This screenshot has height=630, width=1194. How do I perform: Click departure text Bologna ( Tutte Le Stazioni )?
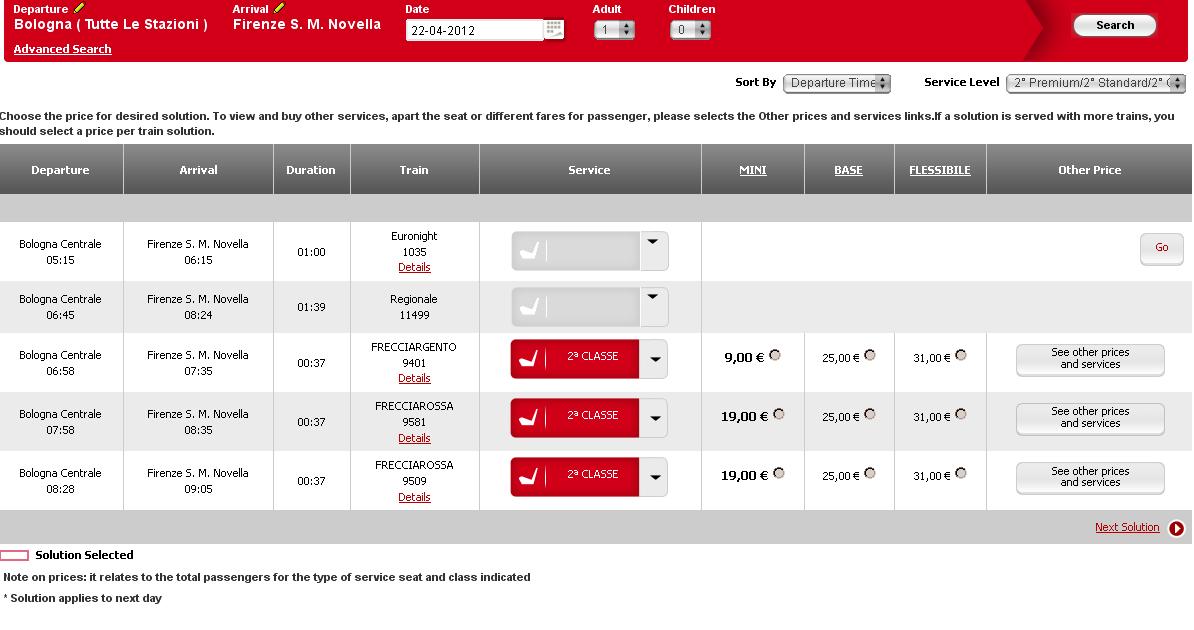tap(110, 24)
